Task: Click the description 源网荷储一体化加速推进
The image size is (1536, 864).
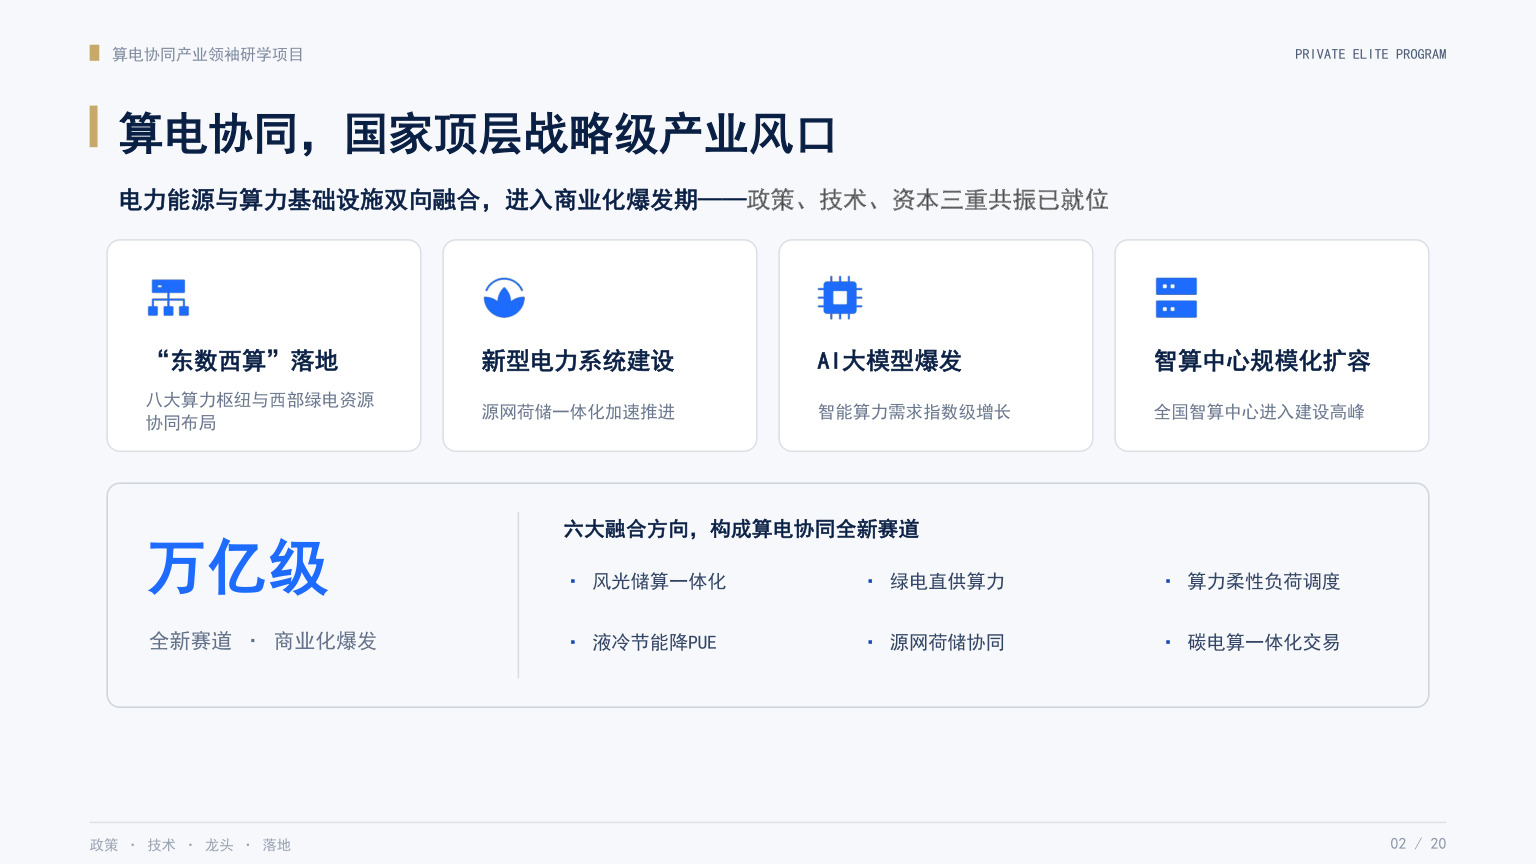Action: tap(578, 412)
